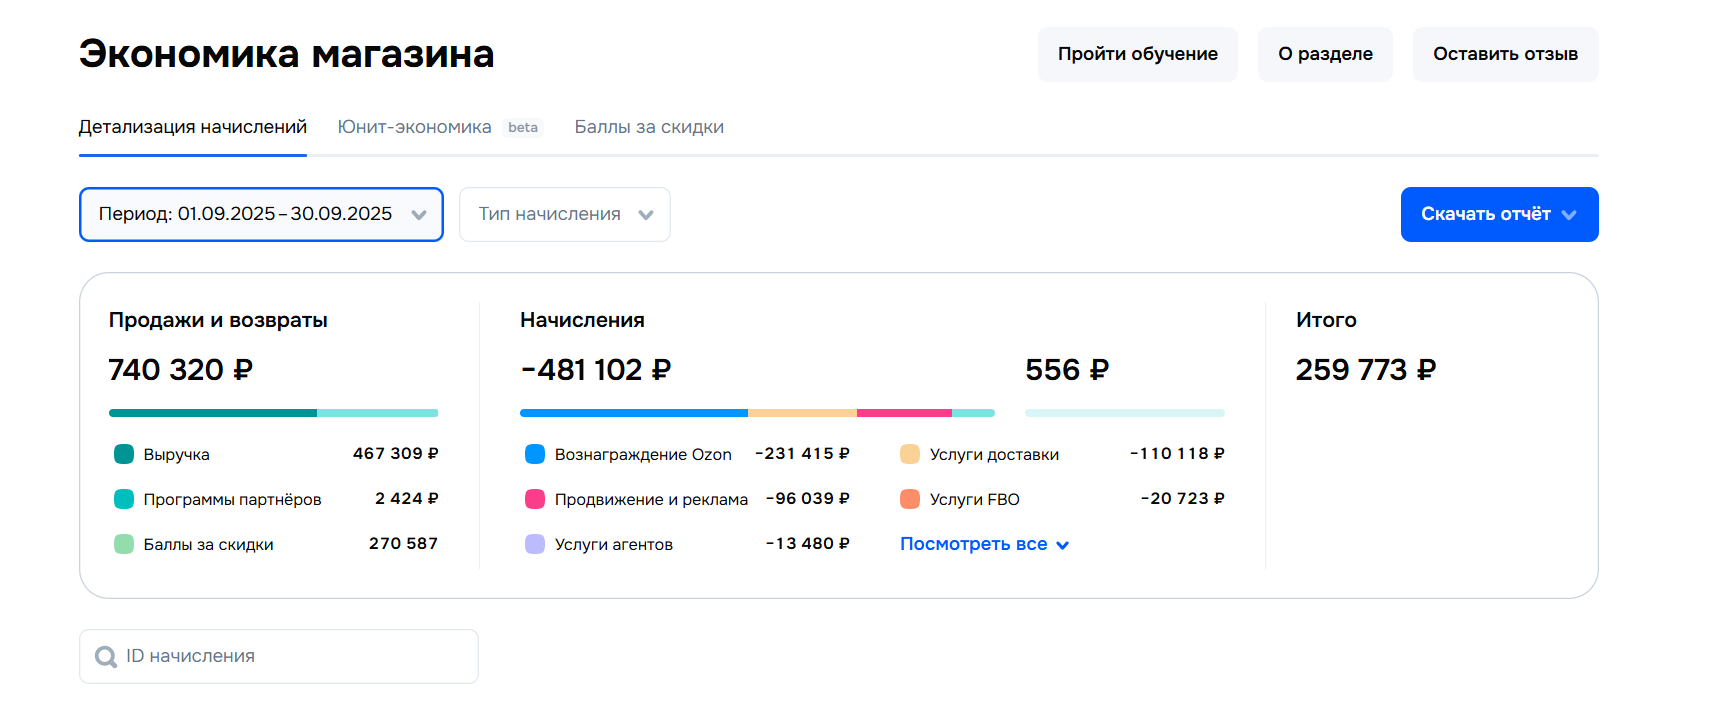Click the Пройти обучение button
Screen dimensions: 1736x702
point(1137,54)
